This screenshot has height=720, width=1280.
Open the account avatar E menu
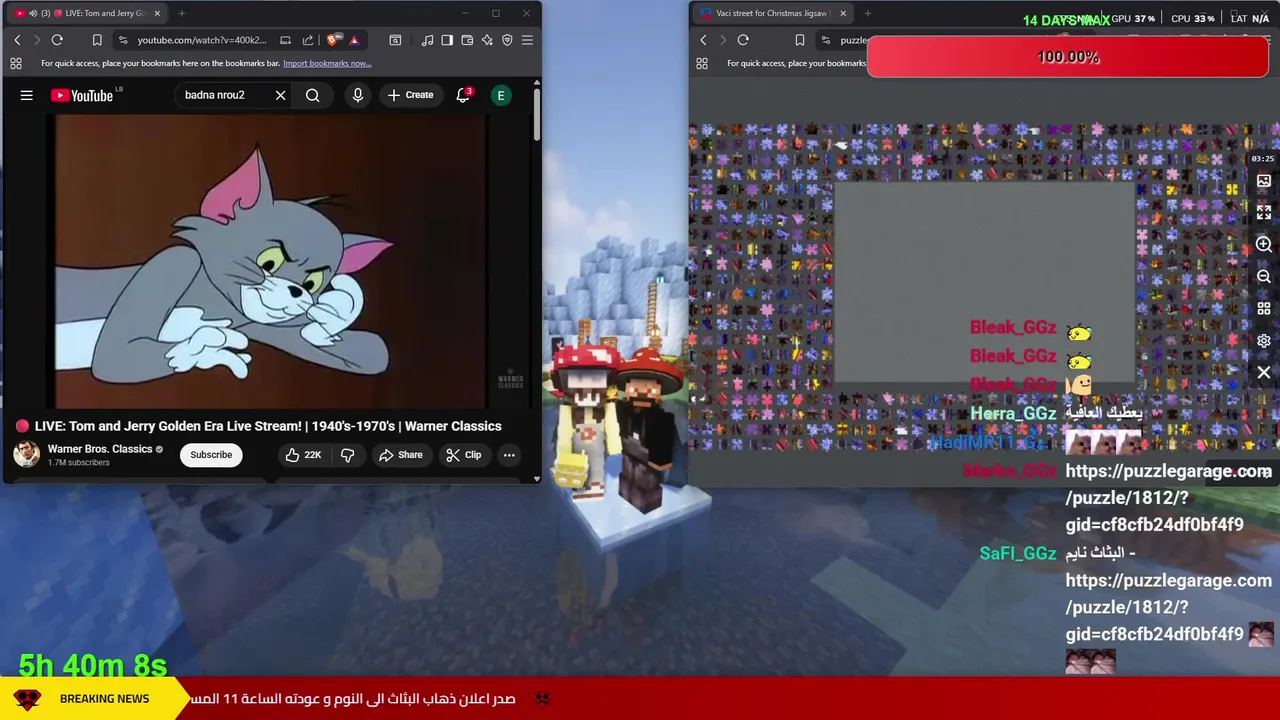(x=501, y=95)
